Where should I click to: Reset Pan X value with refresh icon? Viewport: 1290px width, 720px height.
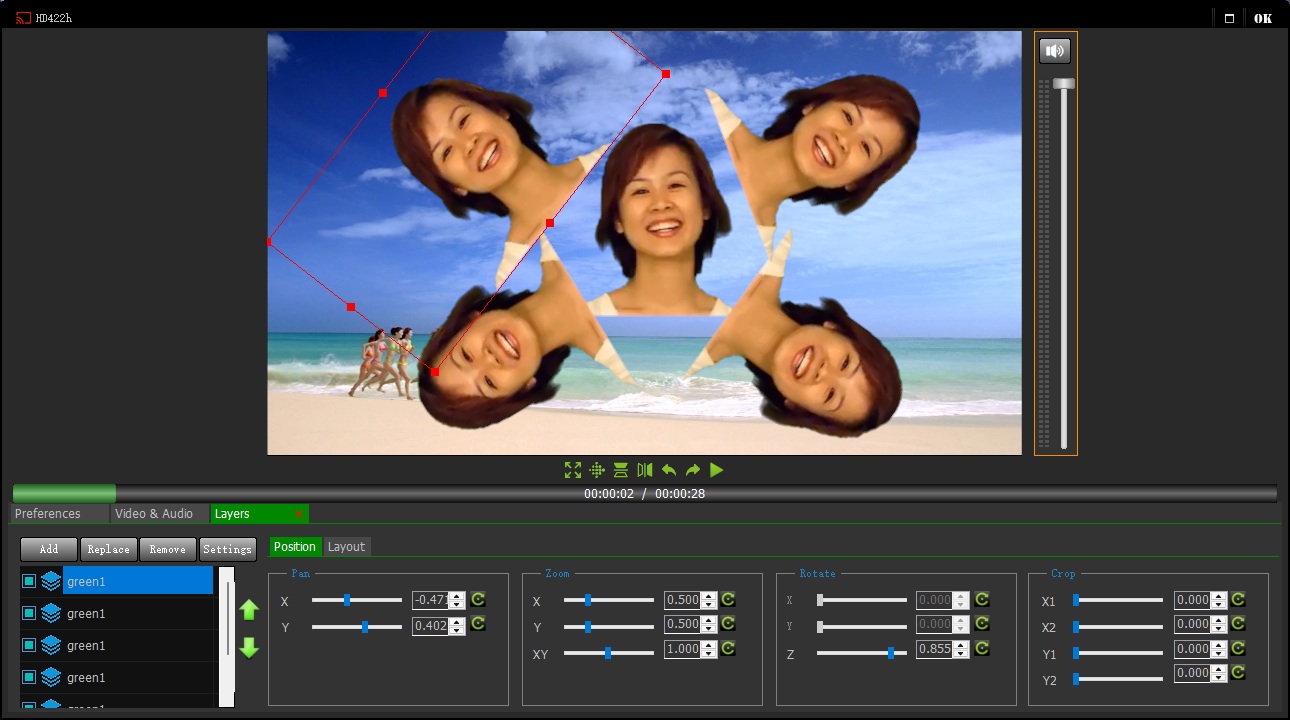[478, 599]
